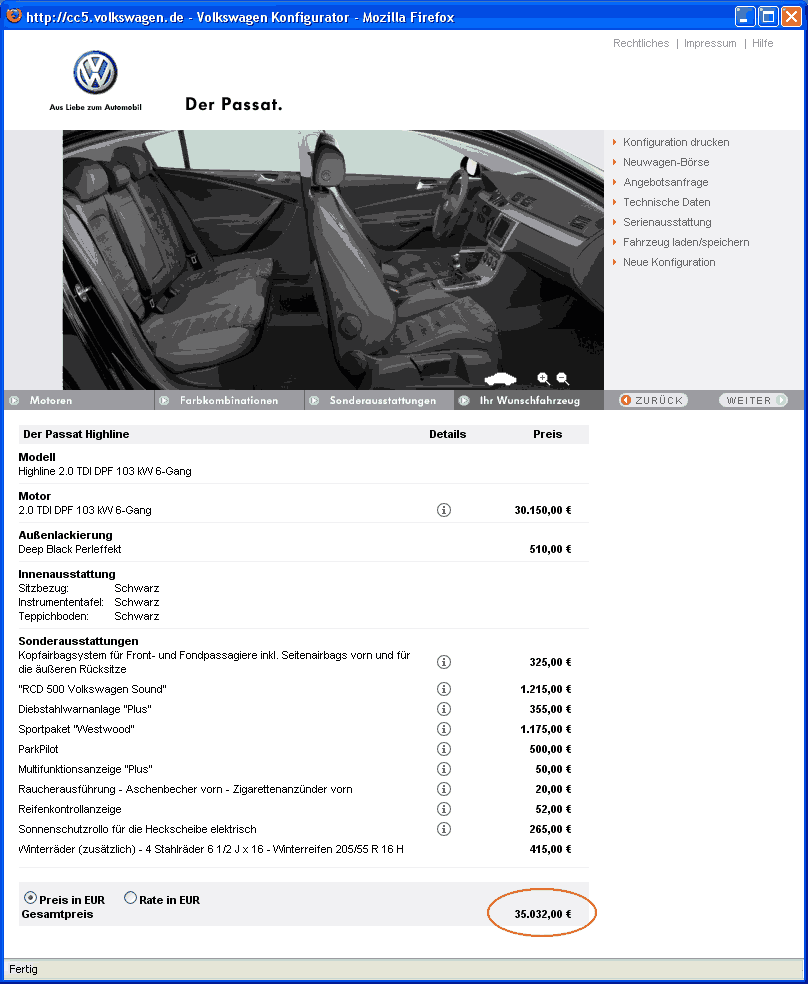Viewport: 808px width, 984px height.
Task: View details for Sportpaket Westwood
Action: coord(444,729)
